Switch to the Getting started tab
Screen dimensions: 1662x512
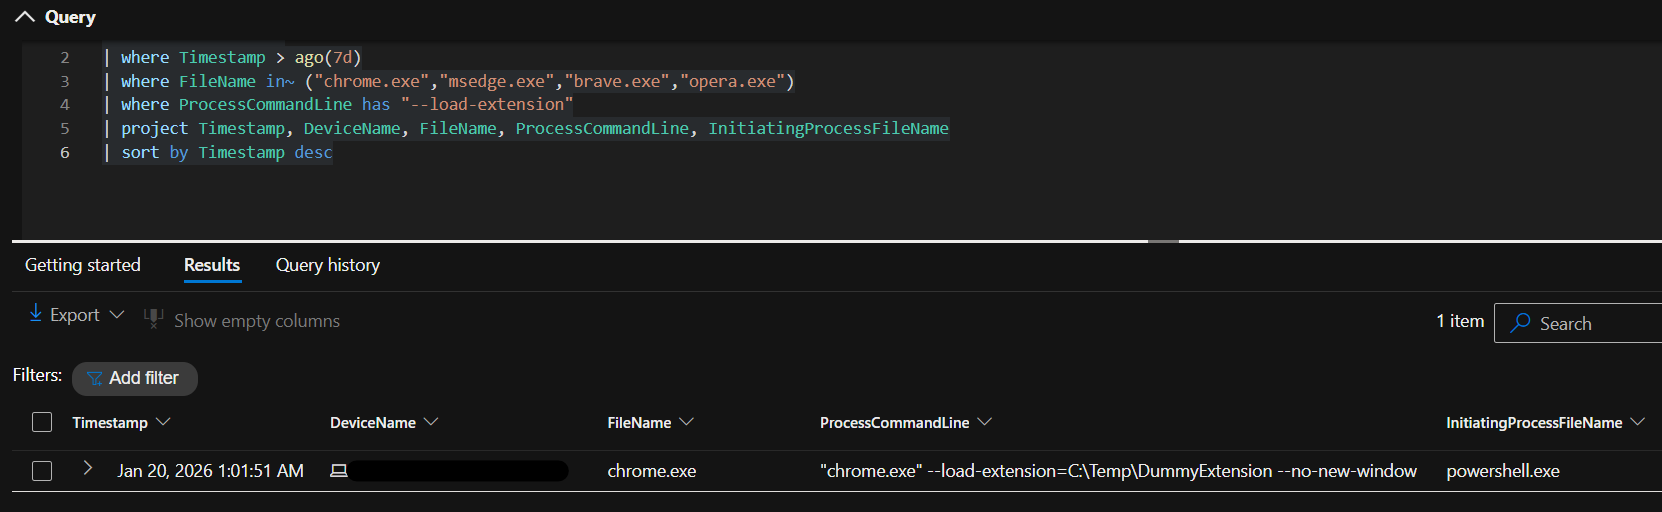(83, 265)
